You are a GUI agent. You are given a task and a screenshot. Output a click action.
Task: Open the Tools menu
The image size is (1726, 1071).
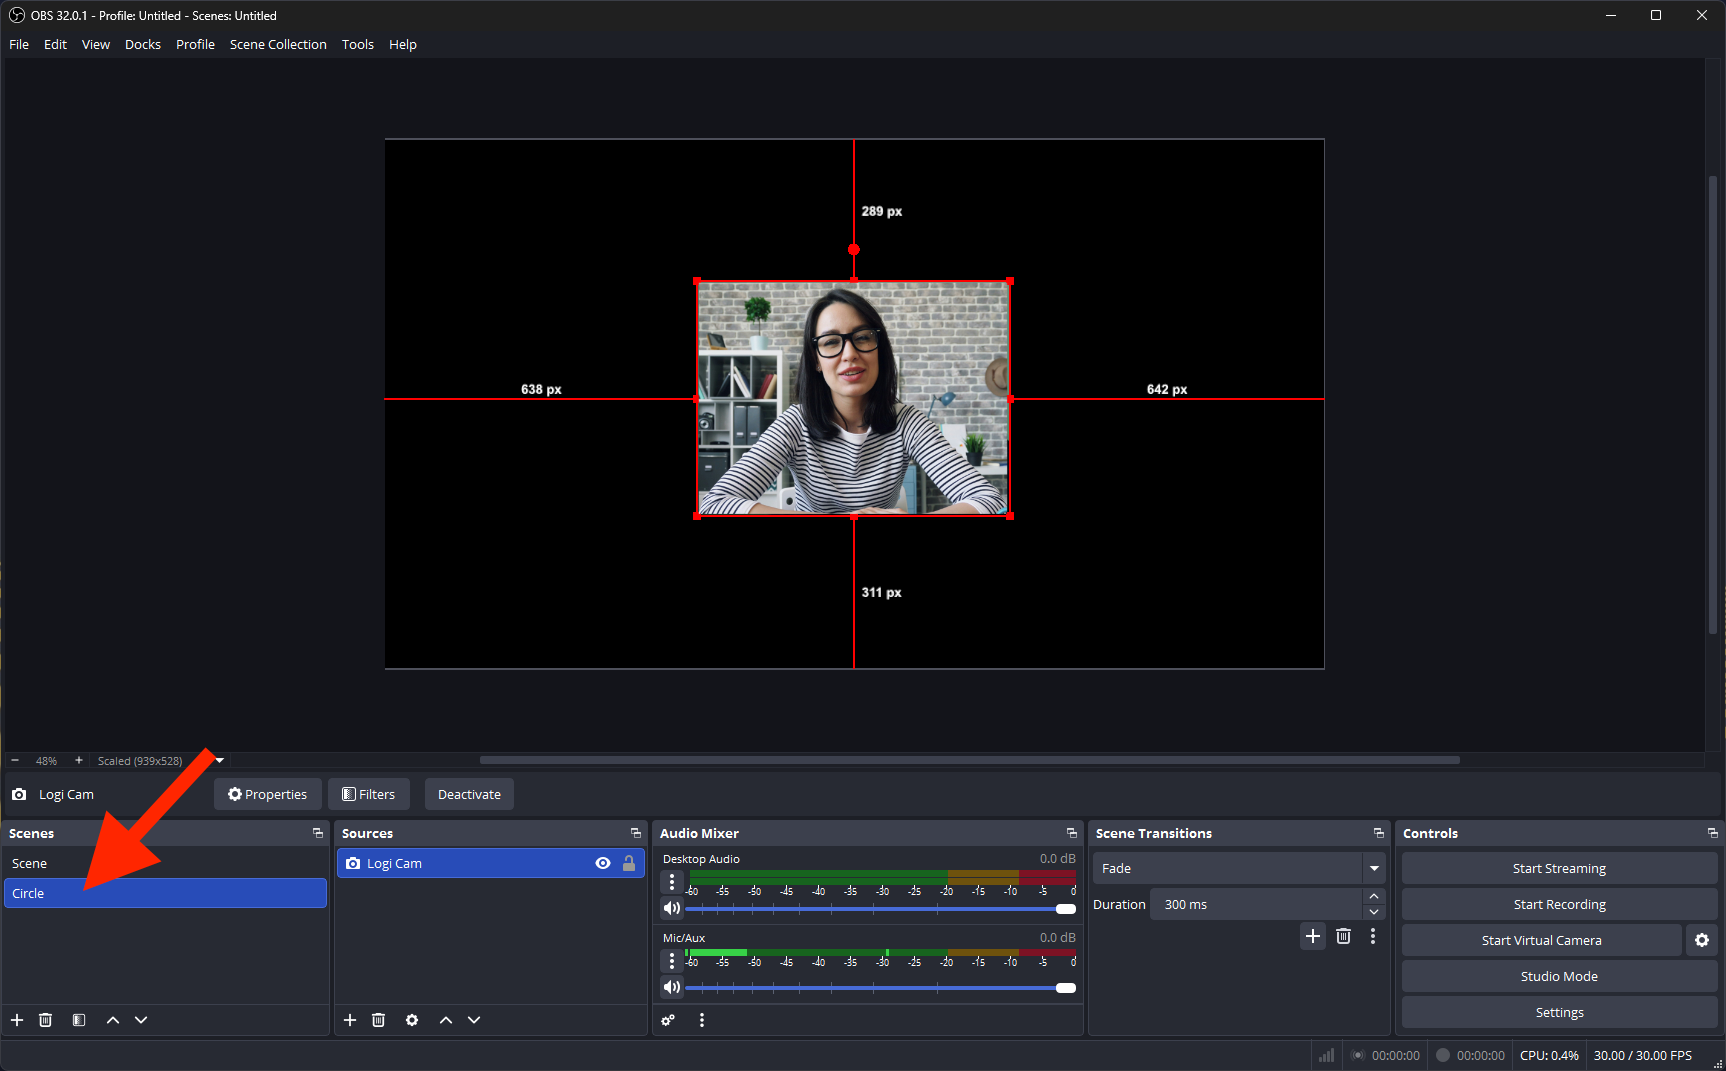pyautogui.click(x=357, y=44)
